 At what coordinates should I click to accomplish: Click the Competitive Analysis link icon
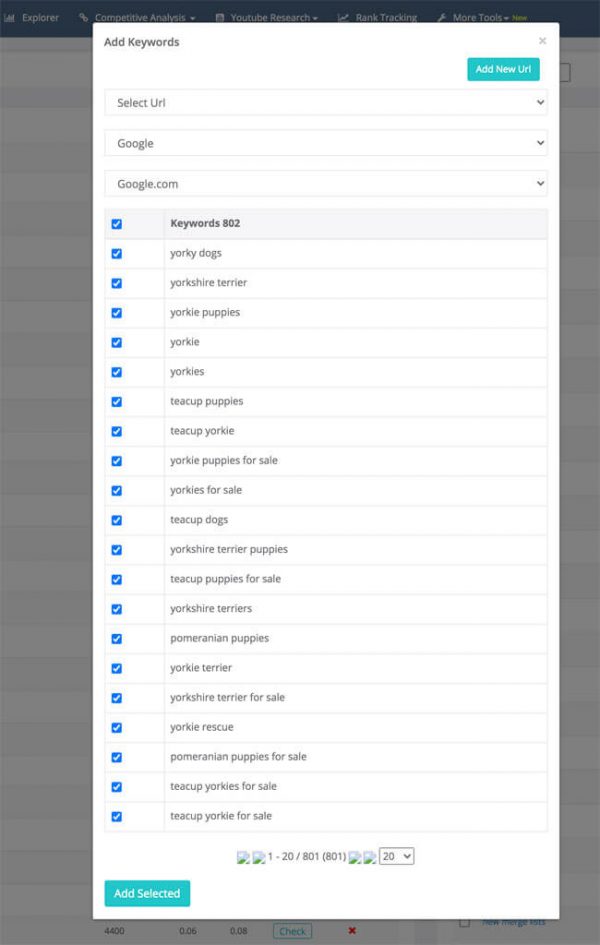coord(83,17)
